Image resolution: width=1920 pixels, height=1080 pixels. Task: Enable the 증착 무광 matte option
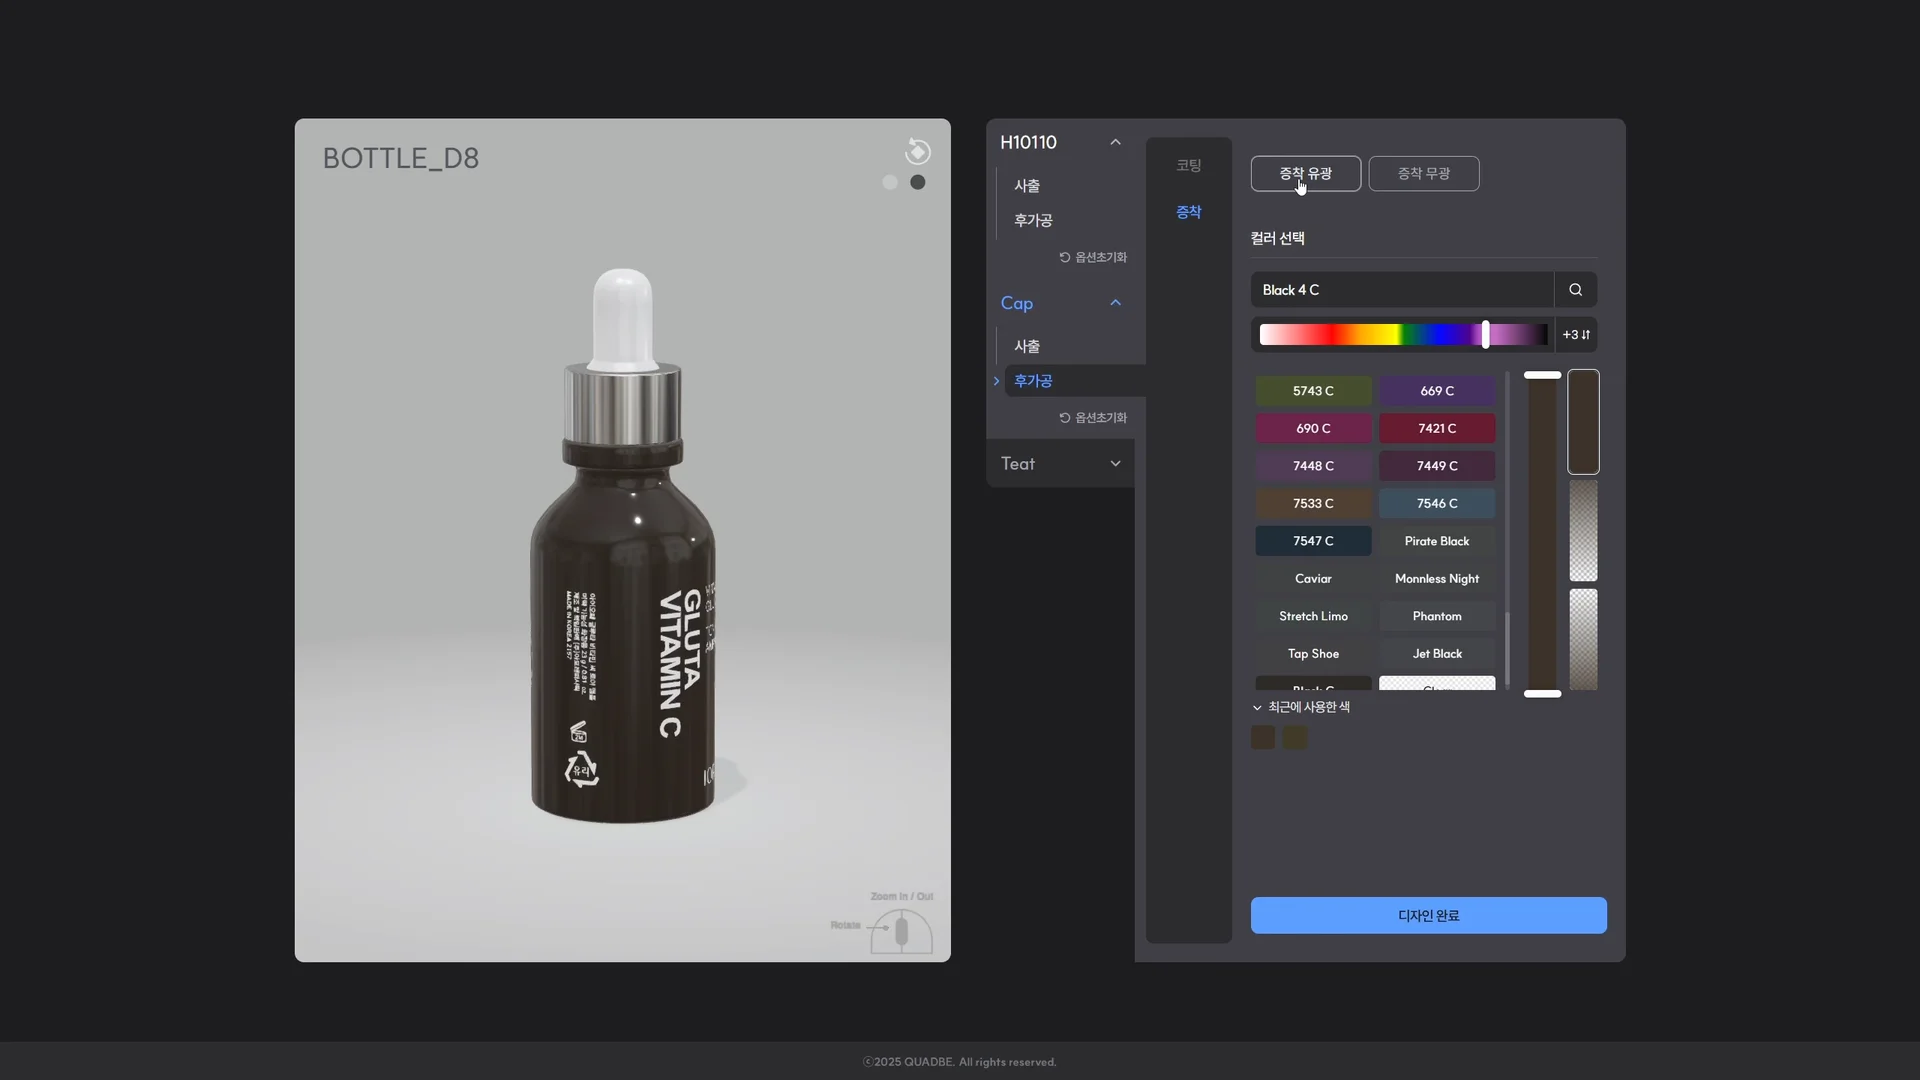[1423, 173]
